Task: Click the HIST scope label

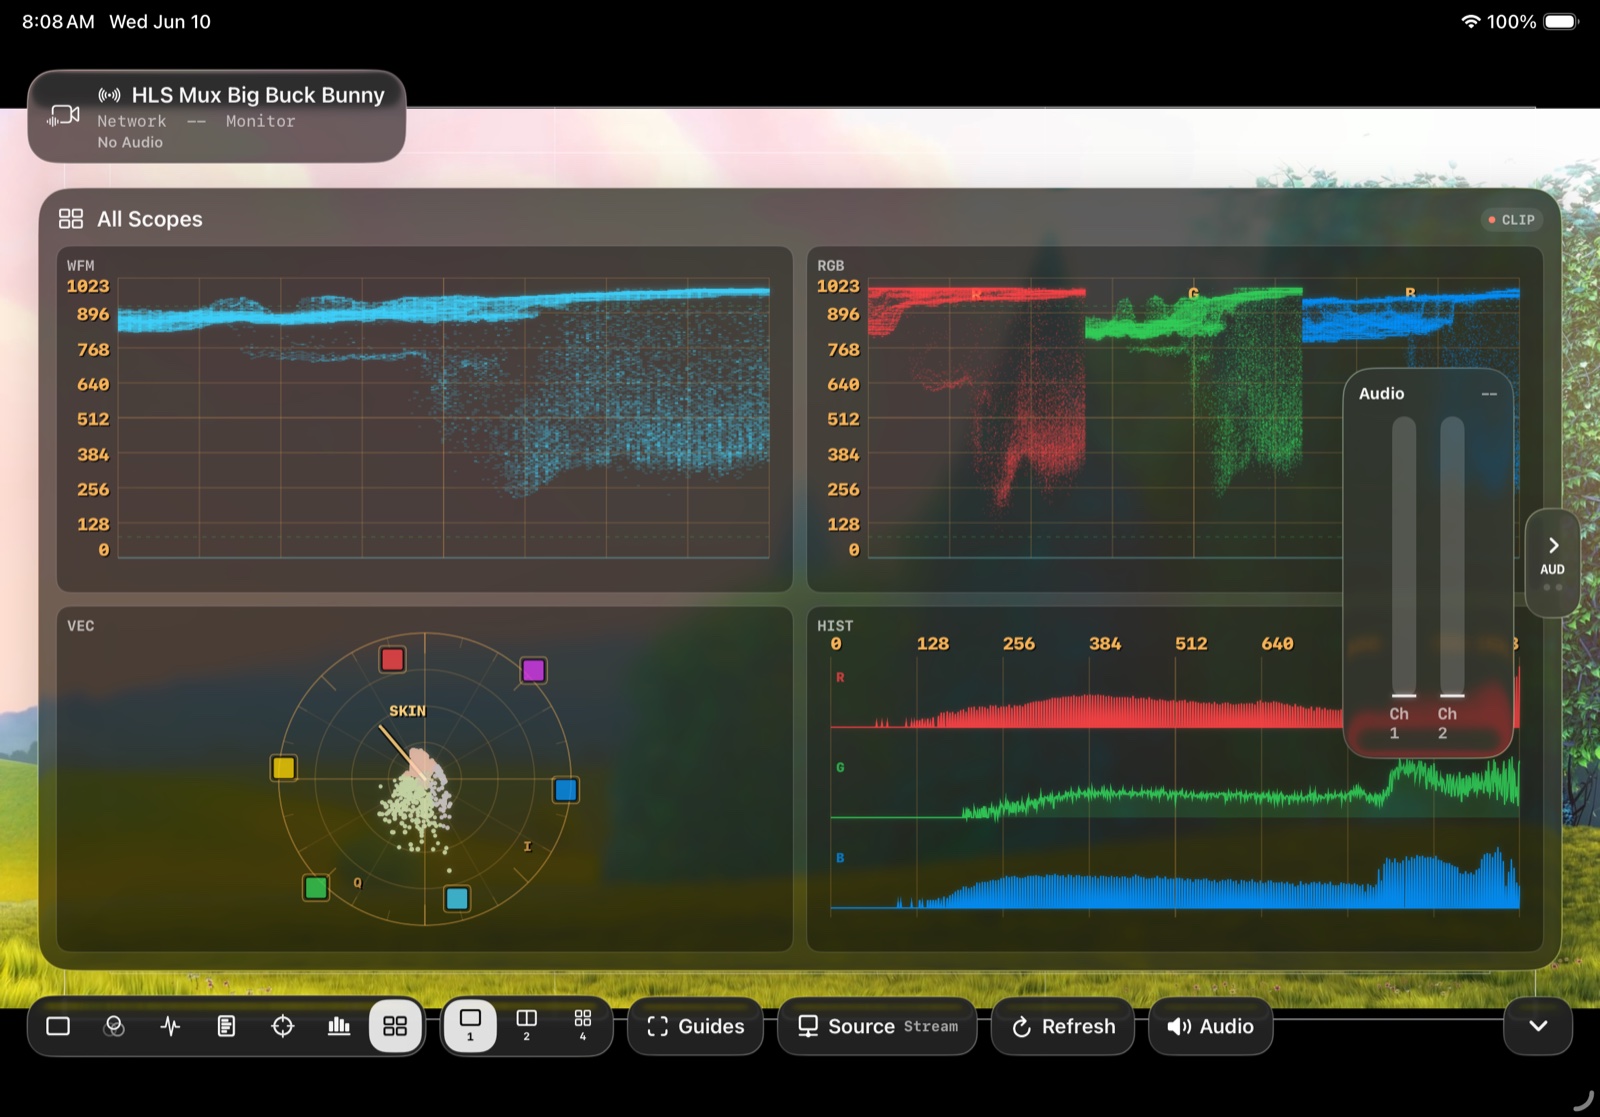Action: pyautogui.click(x=835, y=626)
